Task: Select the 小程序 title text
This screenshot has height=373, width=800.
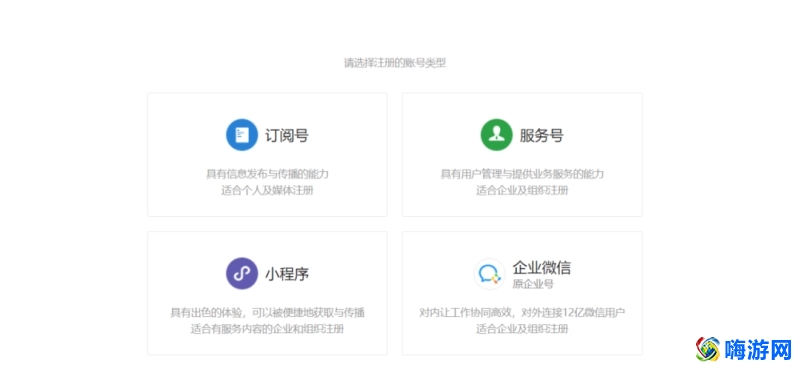Action: tap(287, 274)
